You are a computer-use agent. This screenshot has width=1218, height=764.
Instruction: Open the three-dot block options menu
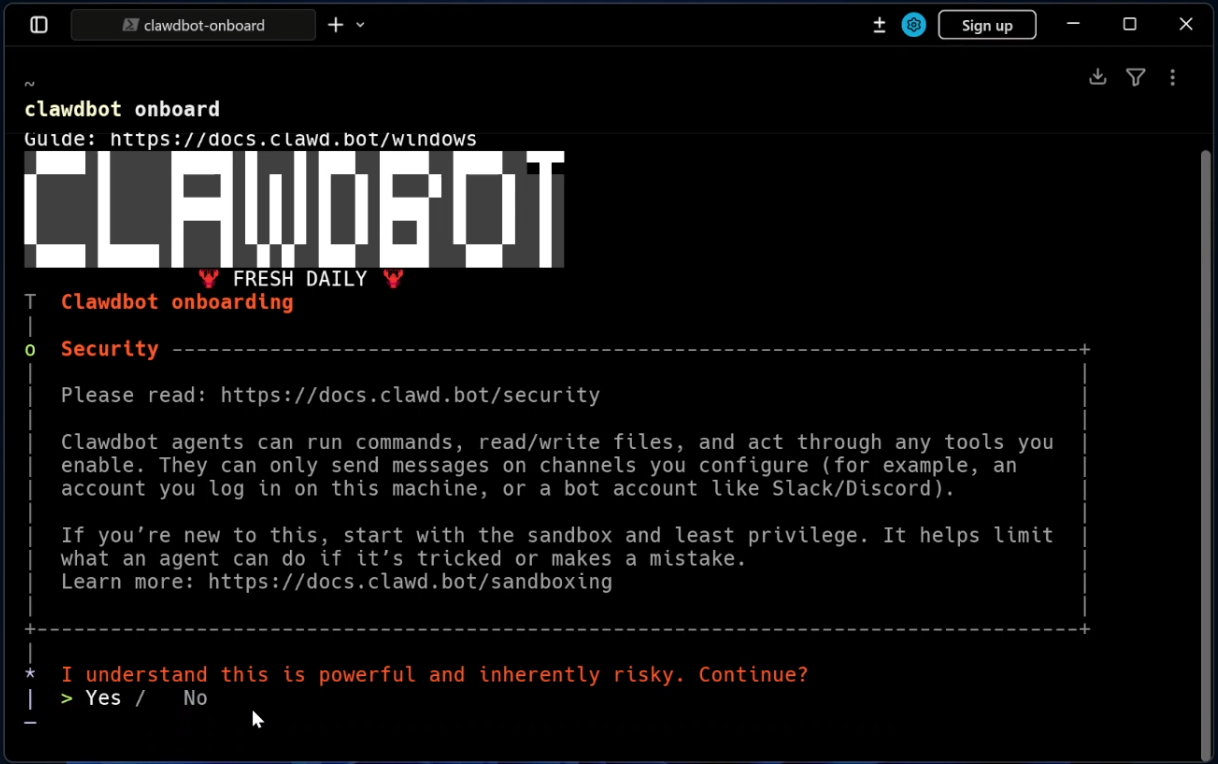click(x=1173, y=77)
